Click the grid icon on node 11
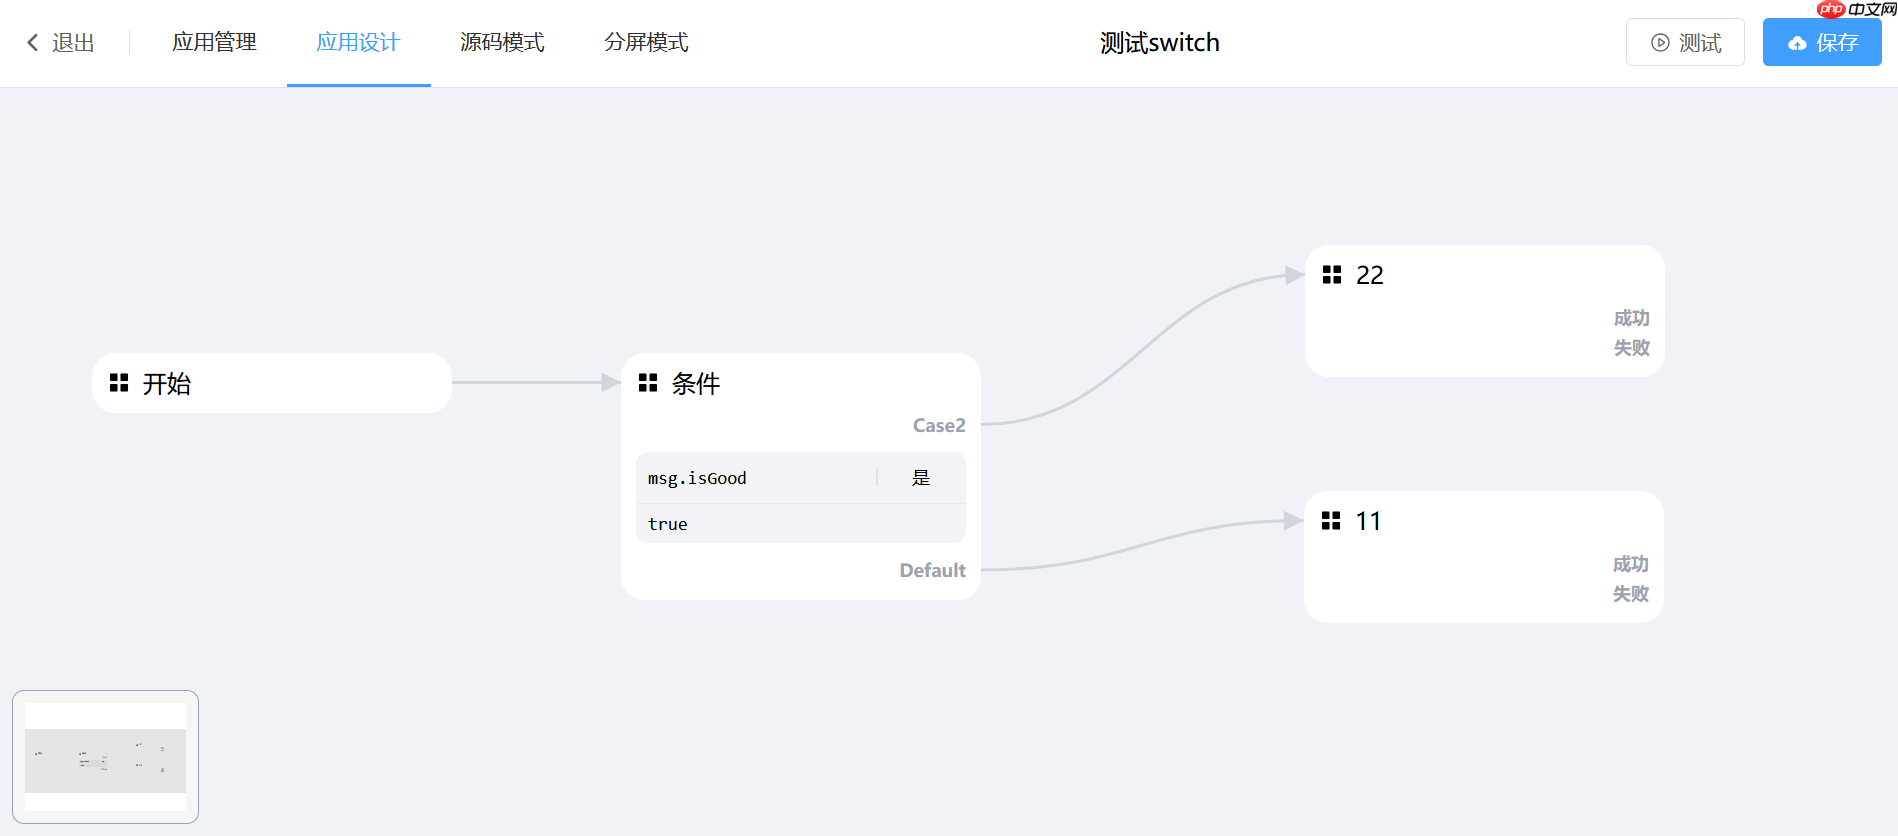The image size is (1898, 836). pyautogui.click(x=1332, y=520)
